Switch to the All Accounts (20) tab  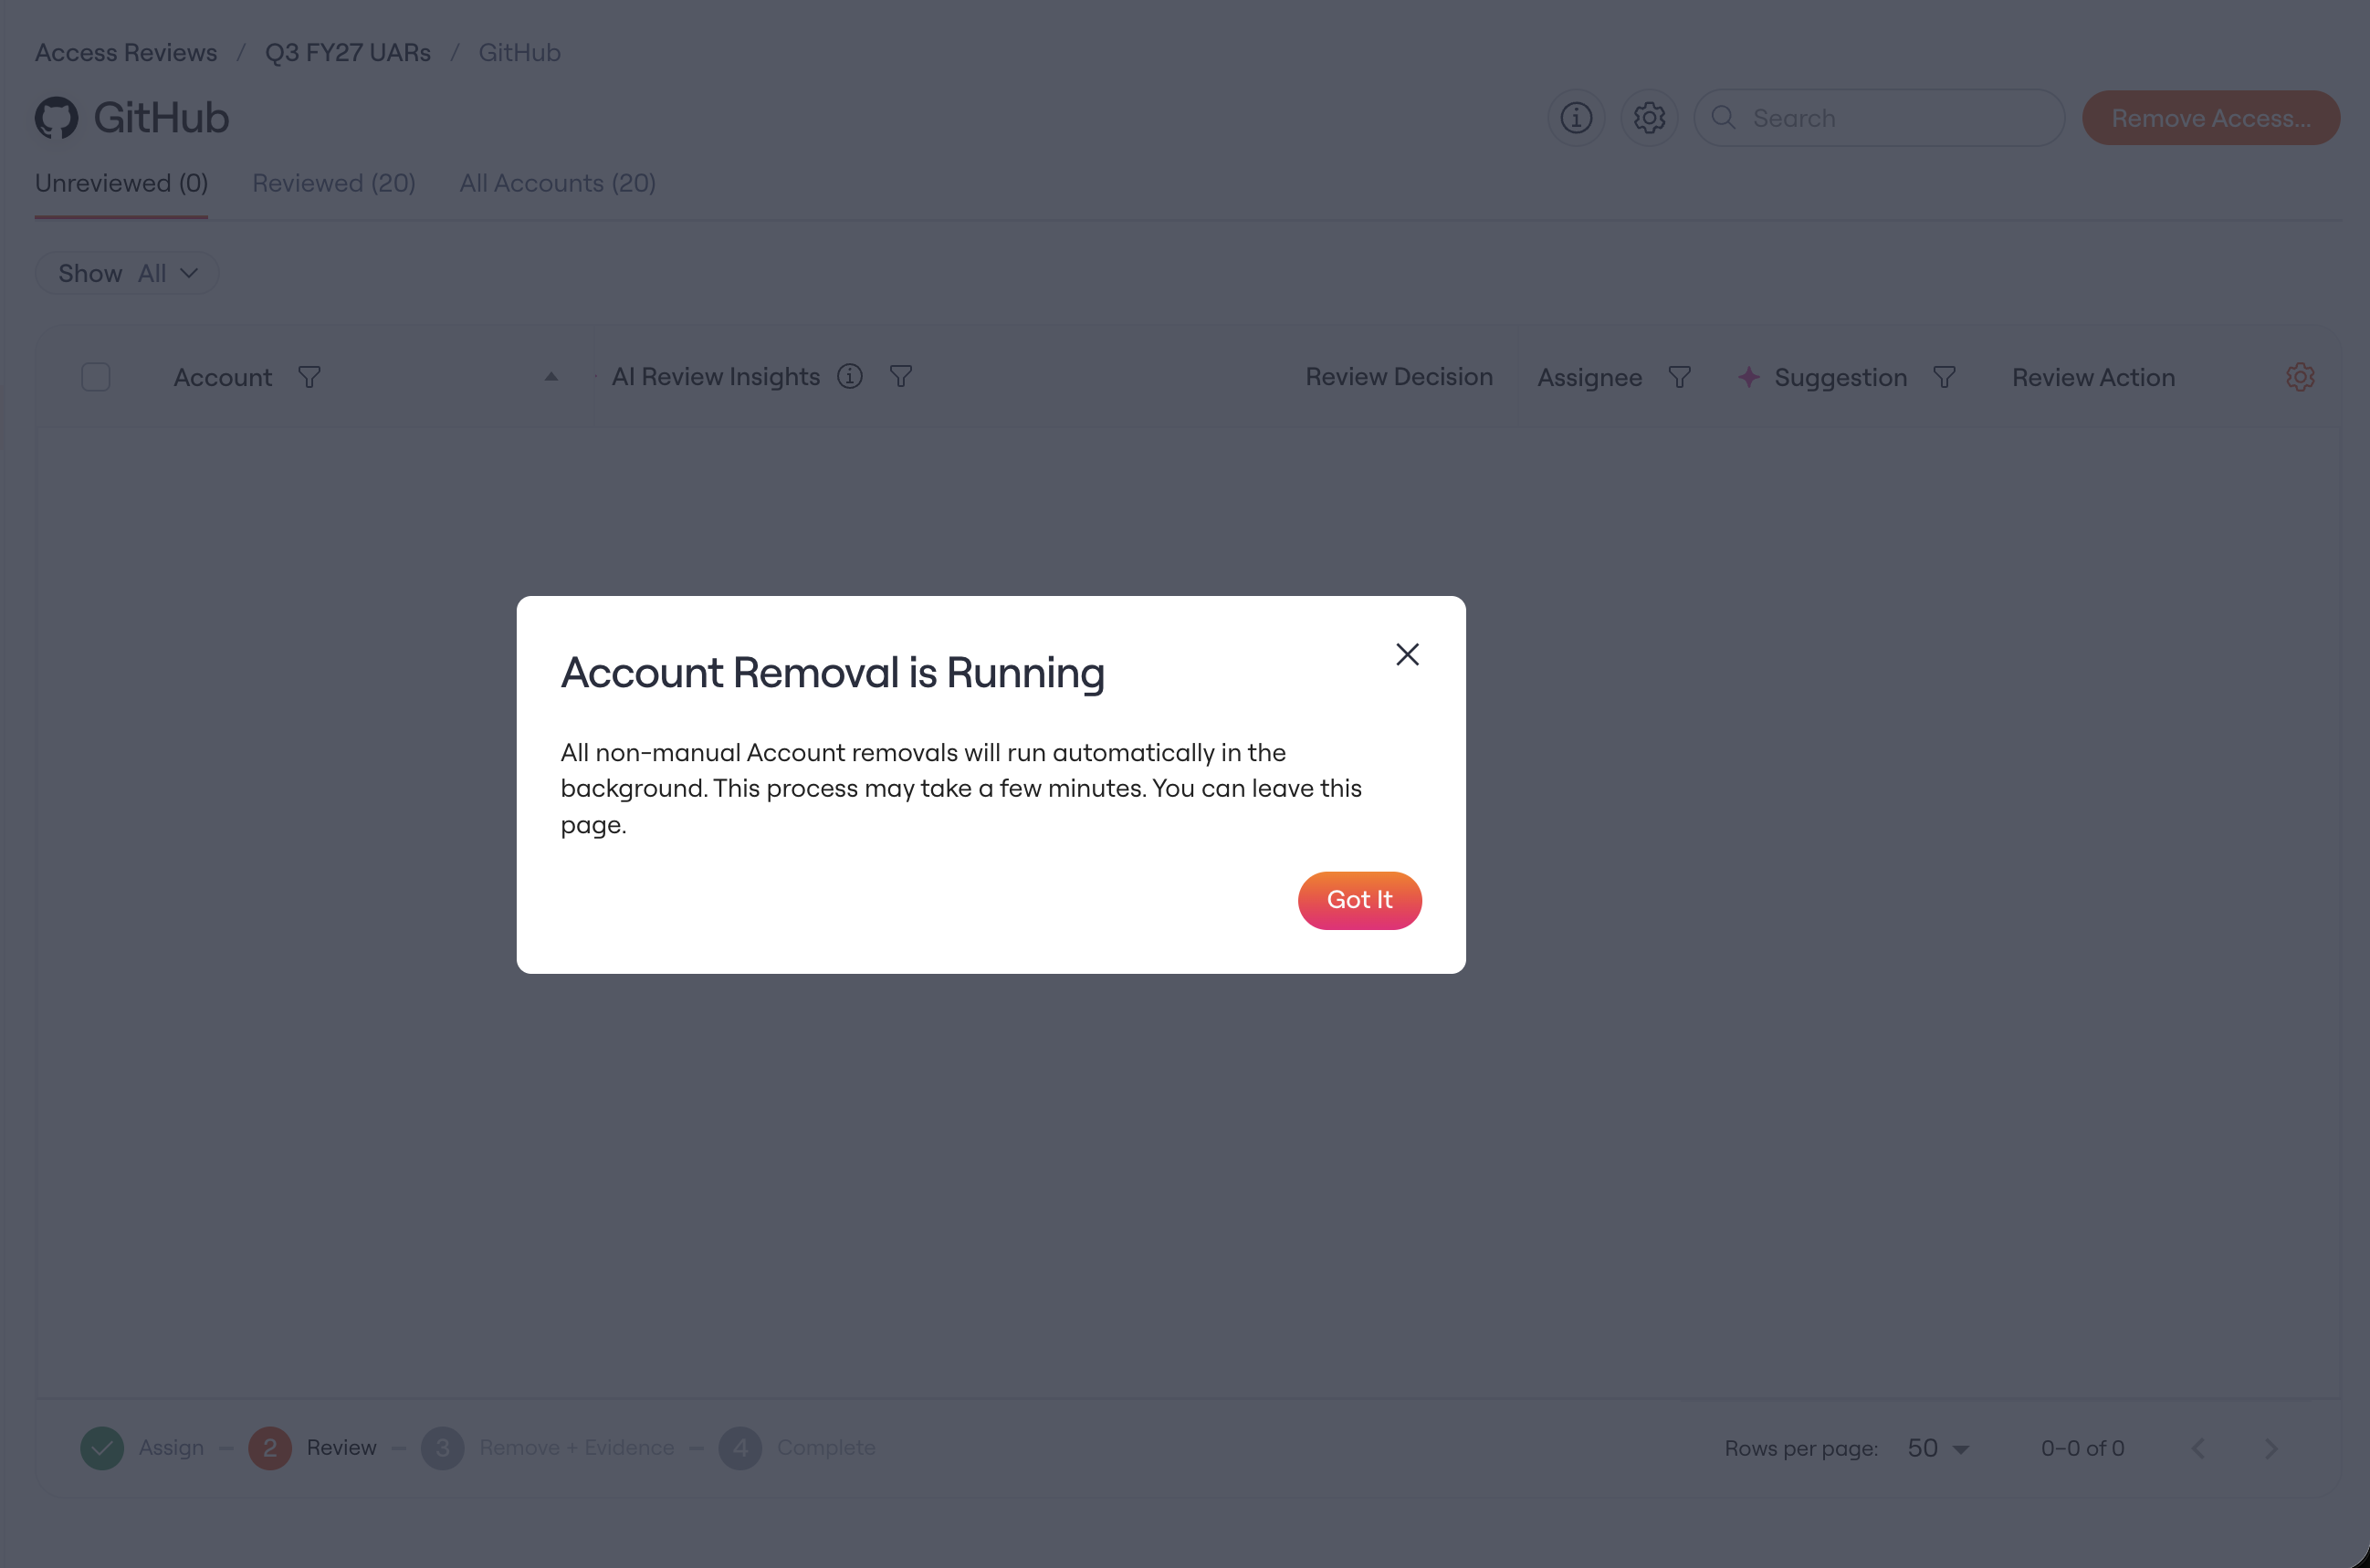click(557, 183)
